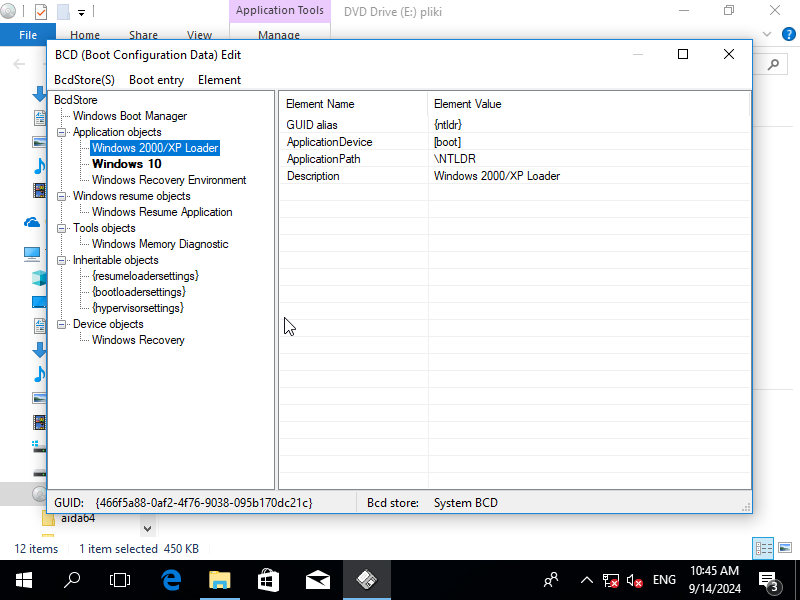800x600 pixels.
Task: Click Explorer back arrow
Action: pyautogui.click(x=19, y=64)
